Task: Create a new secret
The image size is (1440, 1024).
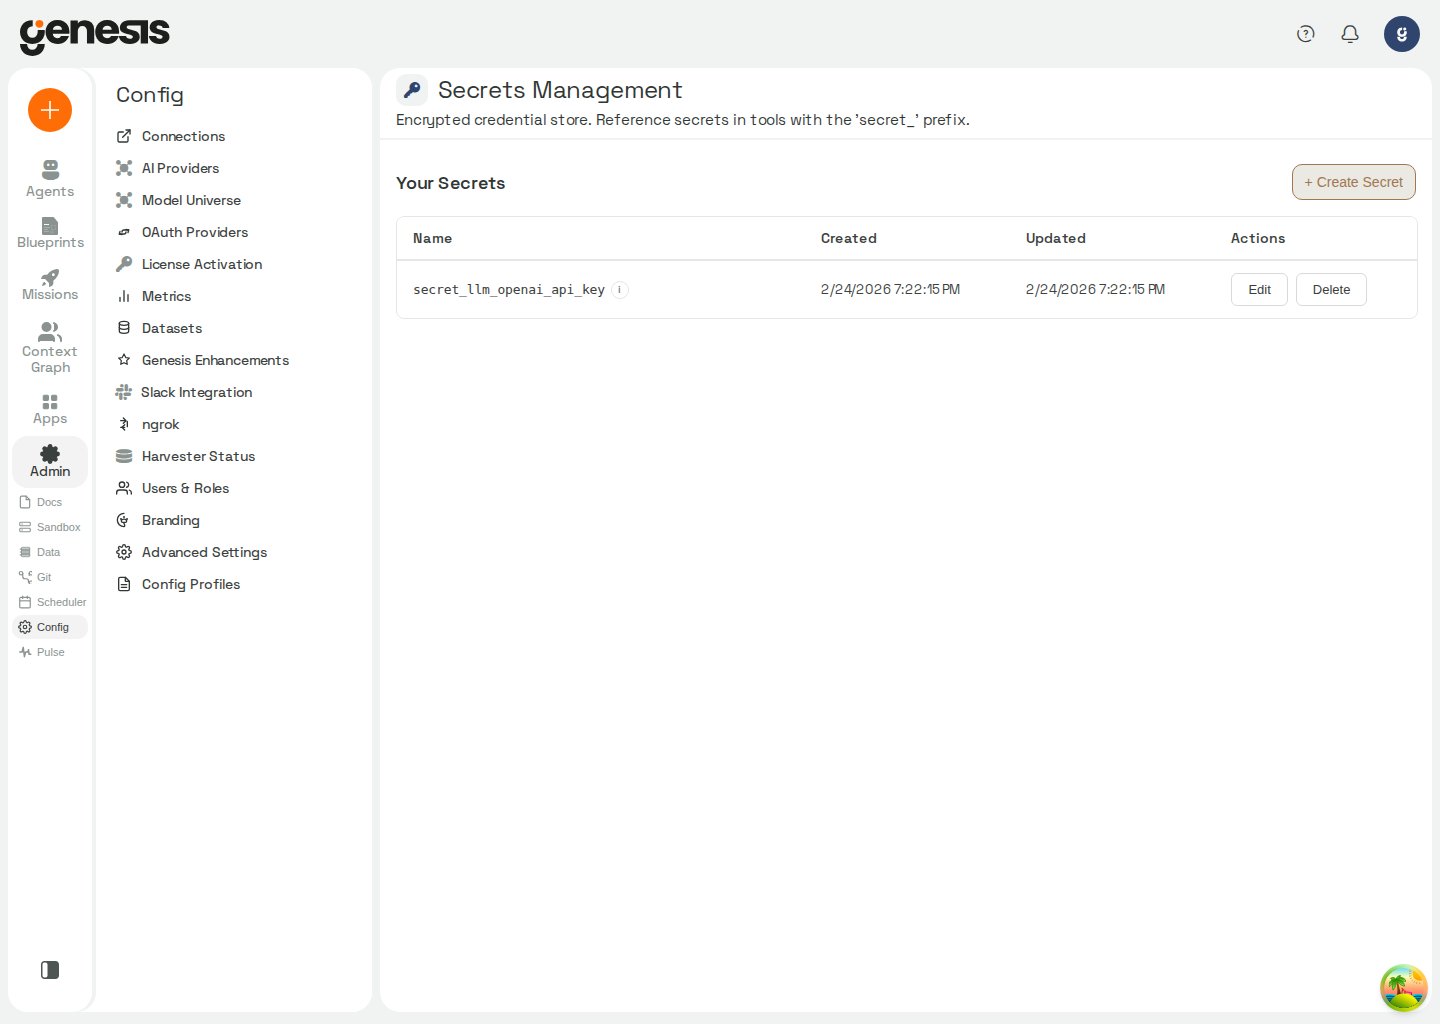Action: point(1354,182)
